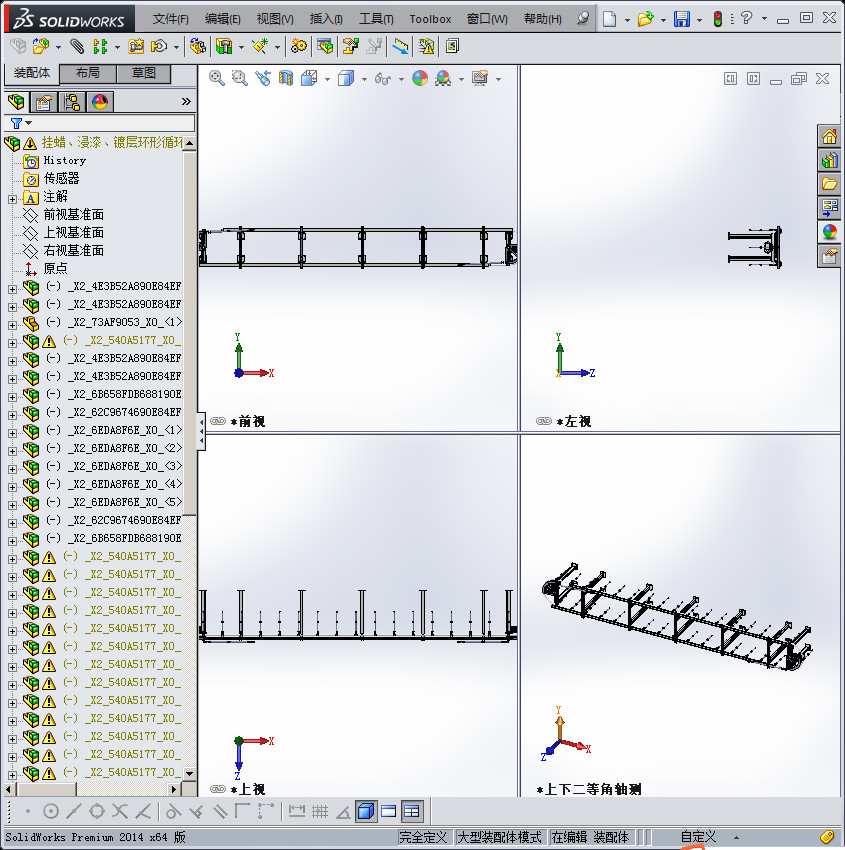Switch to the 布局 tab
The height and width of the screenshot is (850, 845).
click(88, 73)
